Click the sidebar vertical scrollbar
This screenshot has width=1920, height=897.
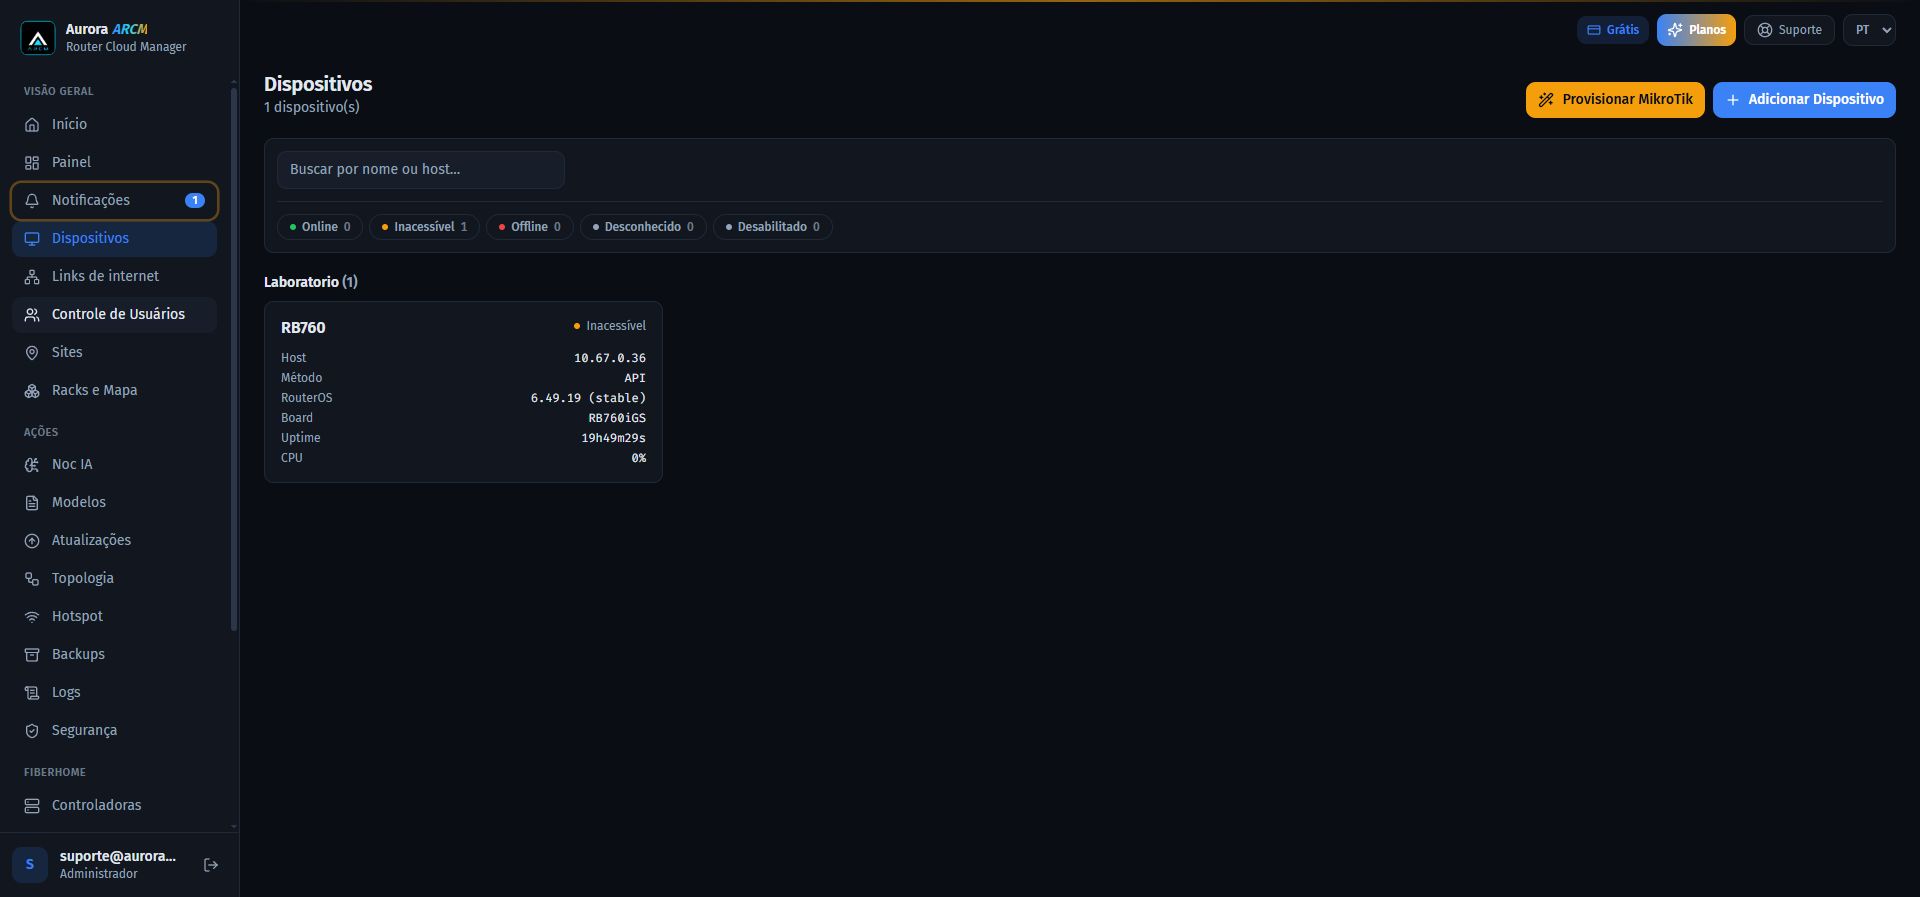234,360
